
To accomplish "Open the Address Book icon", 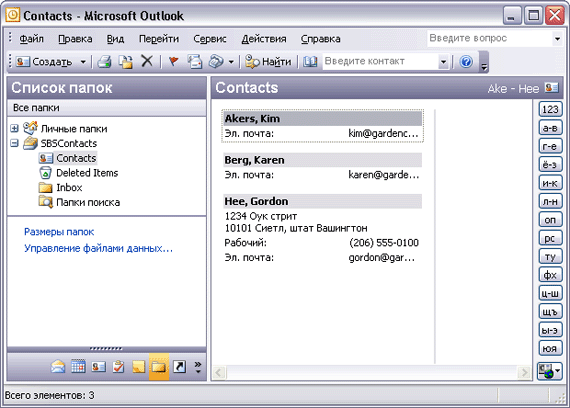I will pos(310,61).
